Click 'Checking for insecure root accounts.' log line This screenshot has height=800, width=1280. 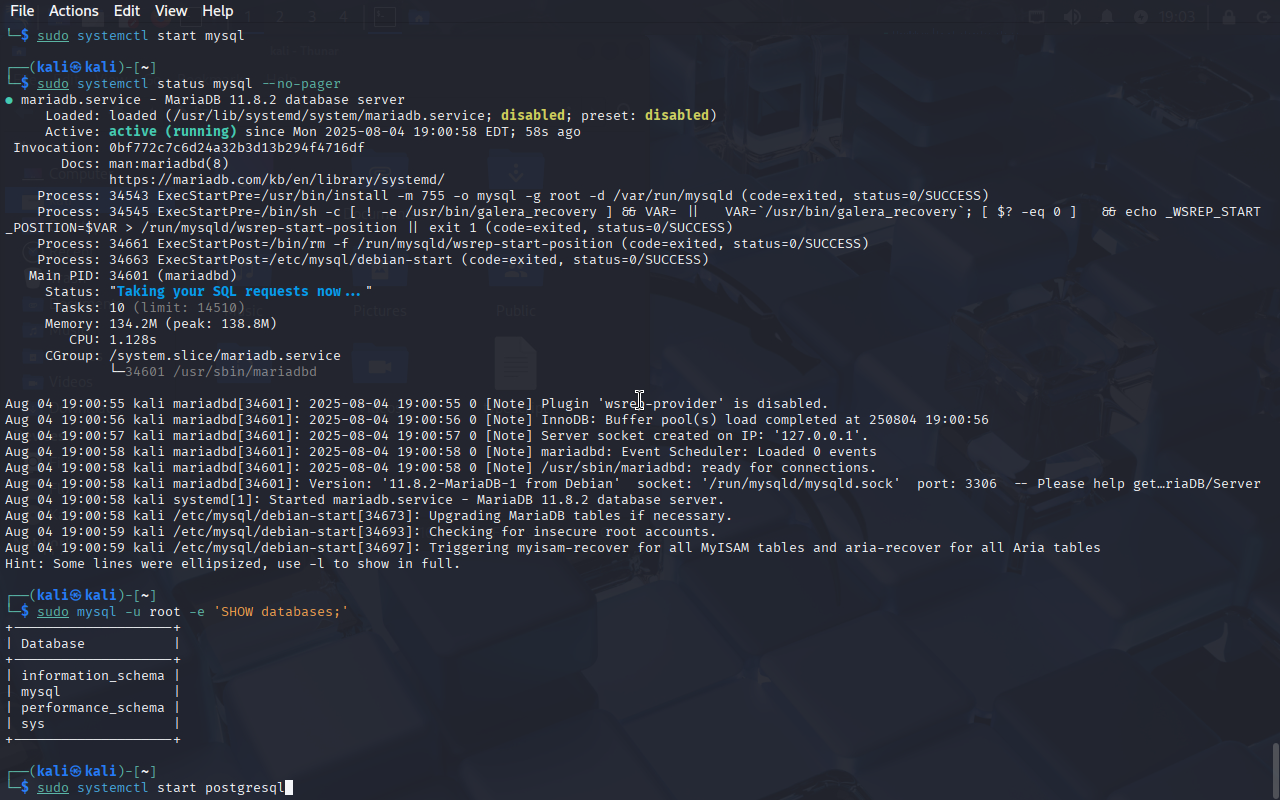coord(361,532)
